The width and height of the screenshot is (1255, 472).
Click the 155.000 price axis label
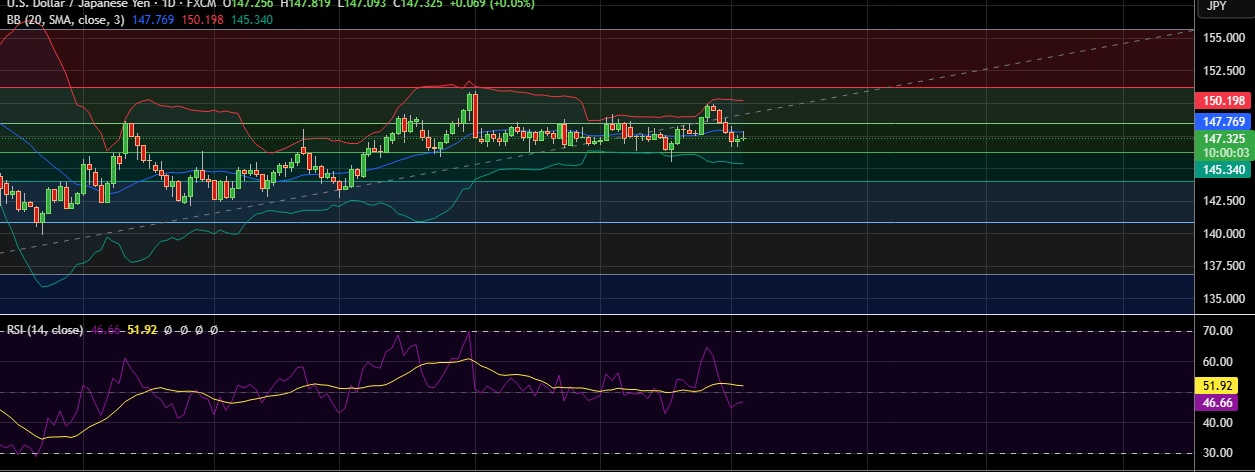[x=1224, y=38]
